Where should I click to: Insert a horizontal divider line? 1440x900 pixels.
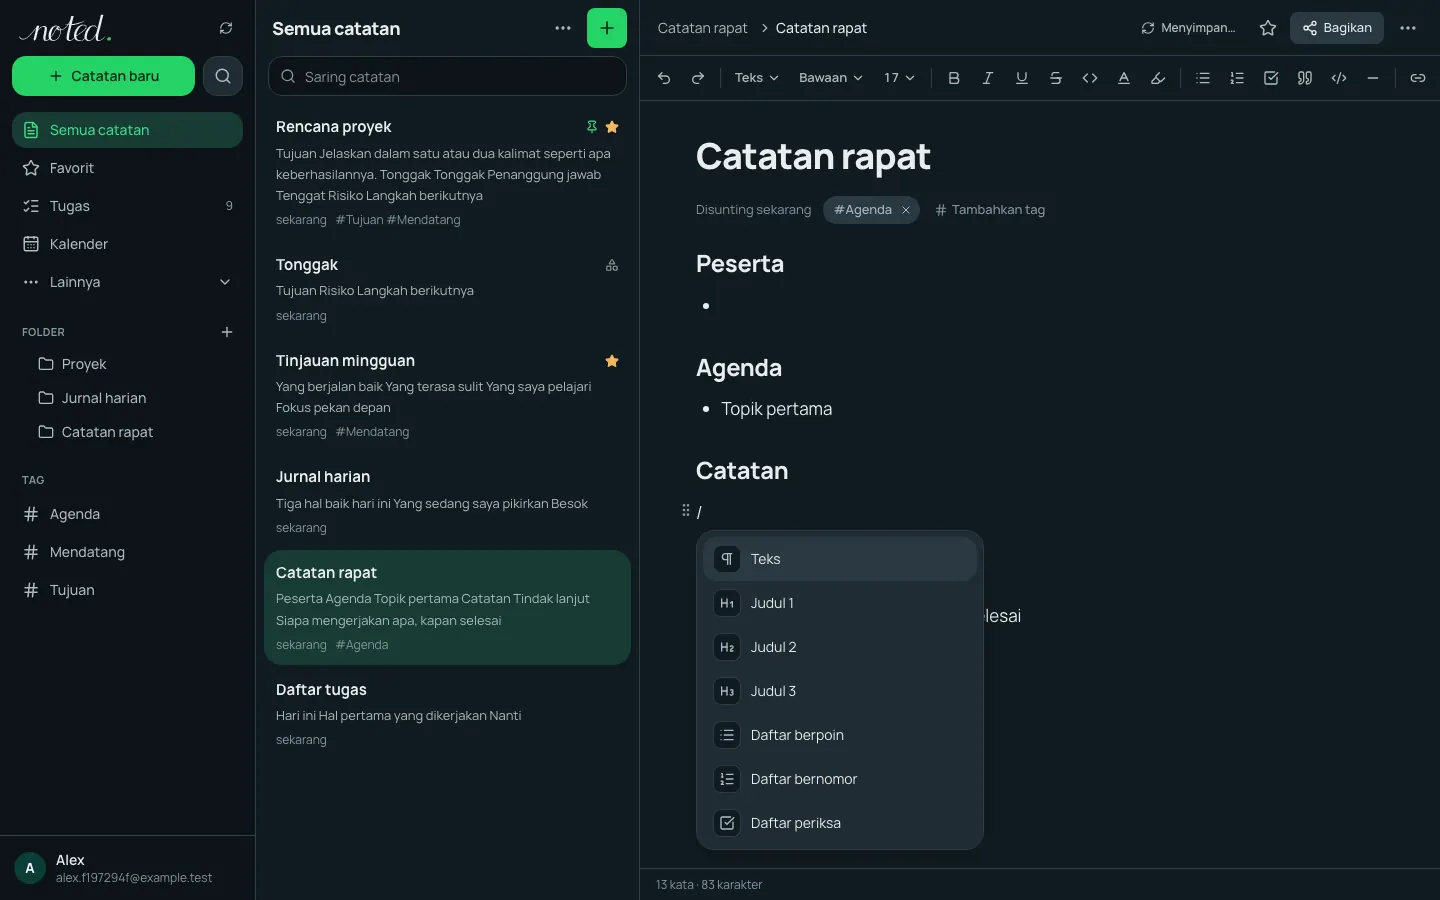click(x=1373, y=78)
